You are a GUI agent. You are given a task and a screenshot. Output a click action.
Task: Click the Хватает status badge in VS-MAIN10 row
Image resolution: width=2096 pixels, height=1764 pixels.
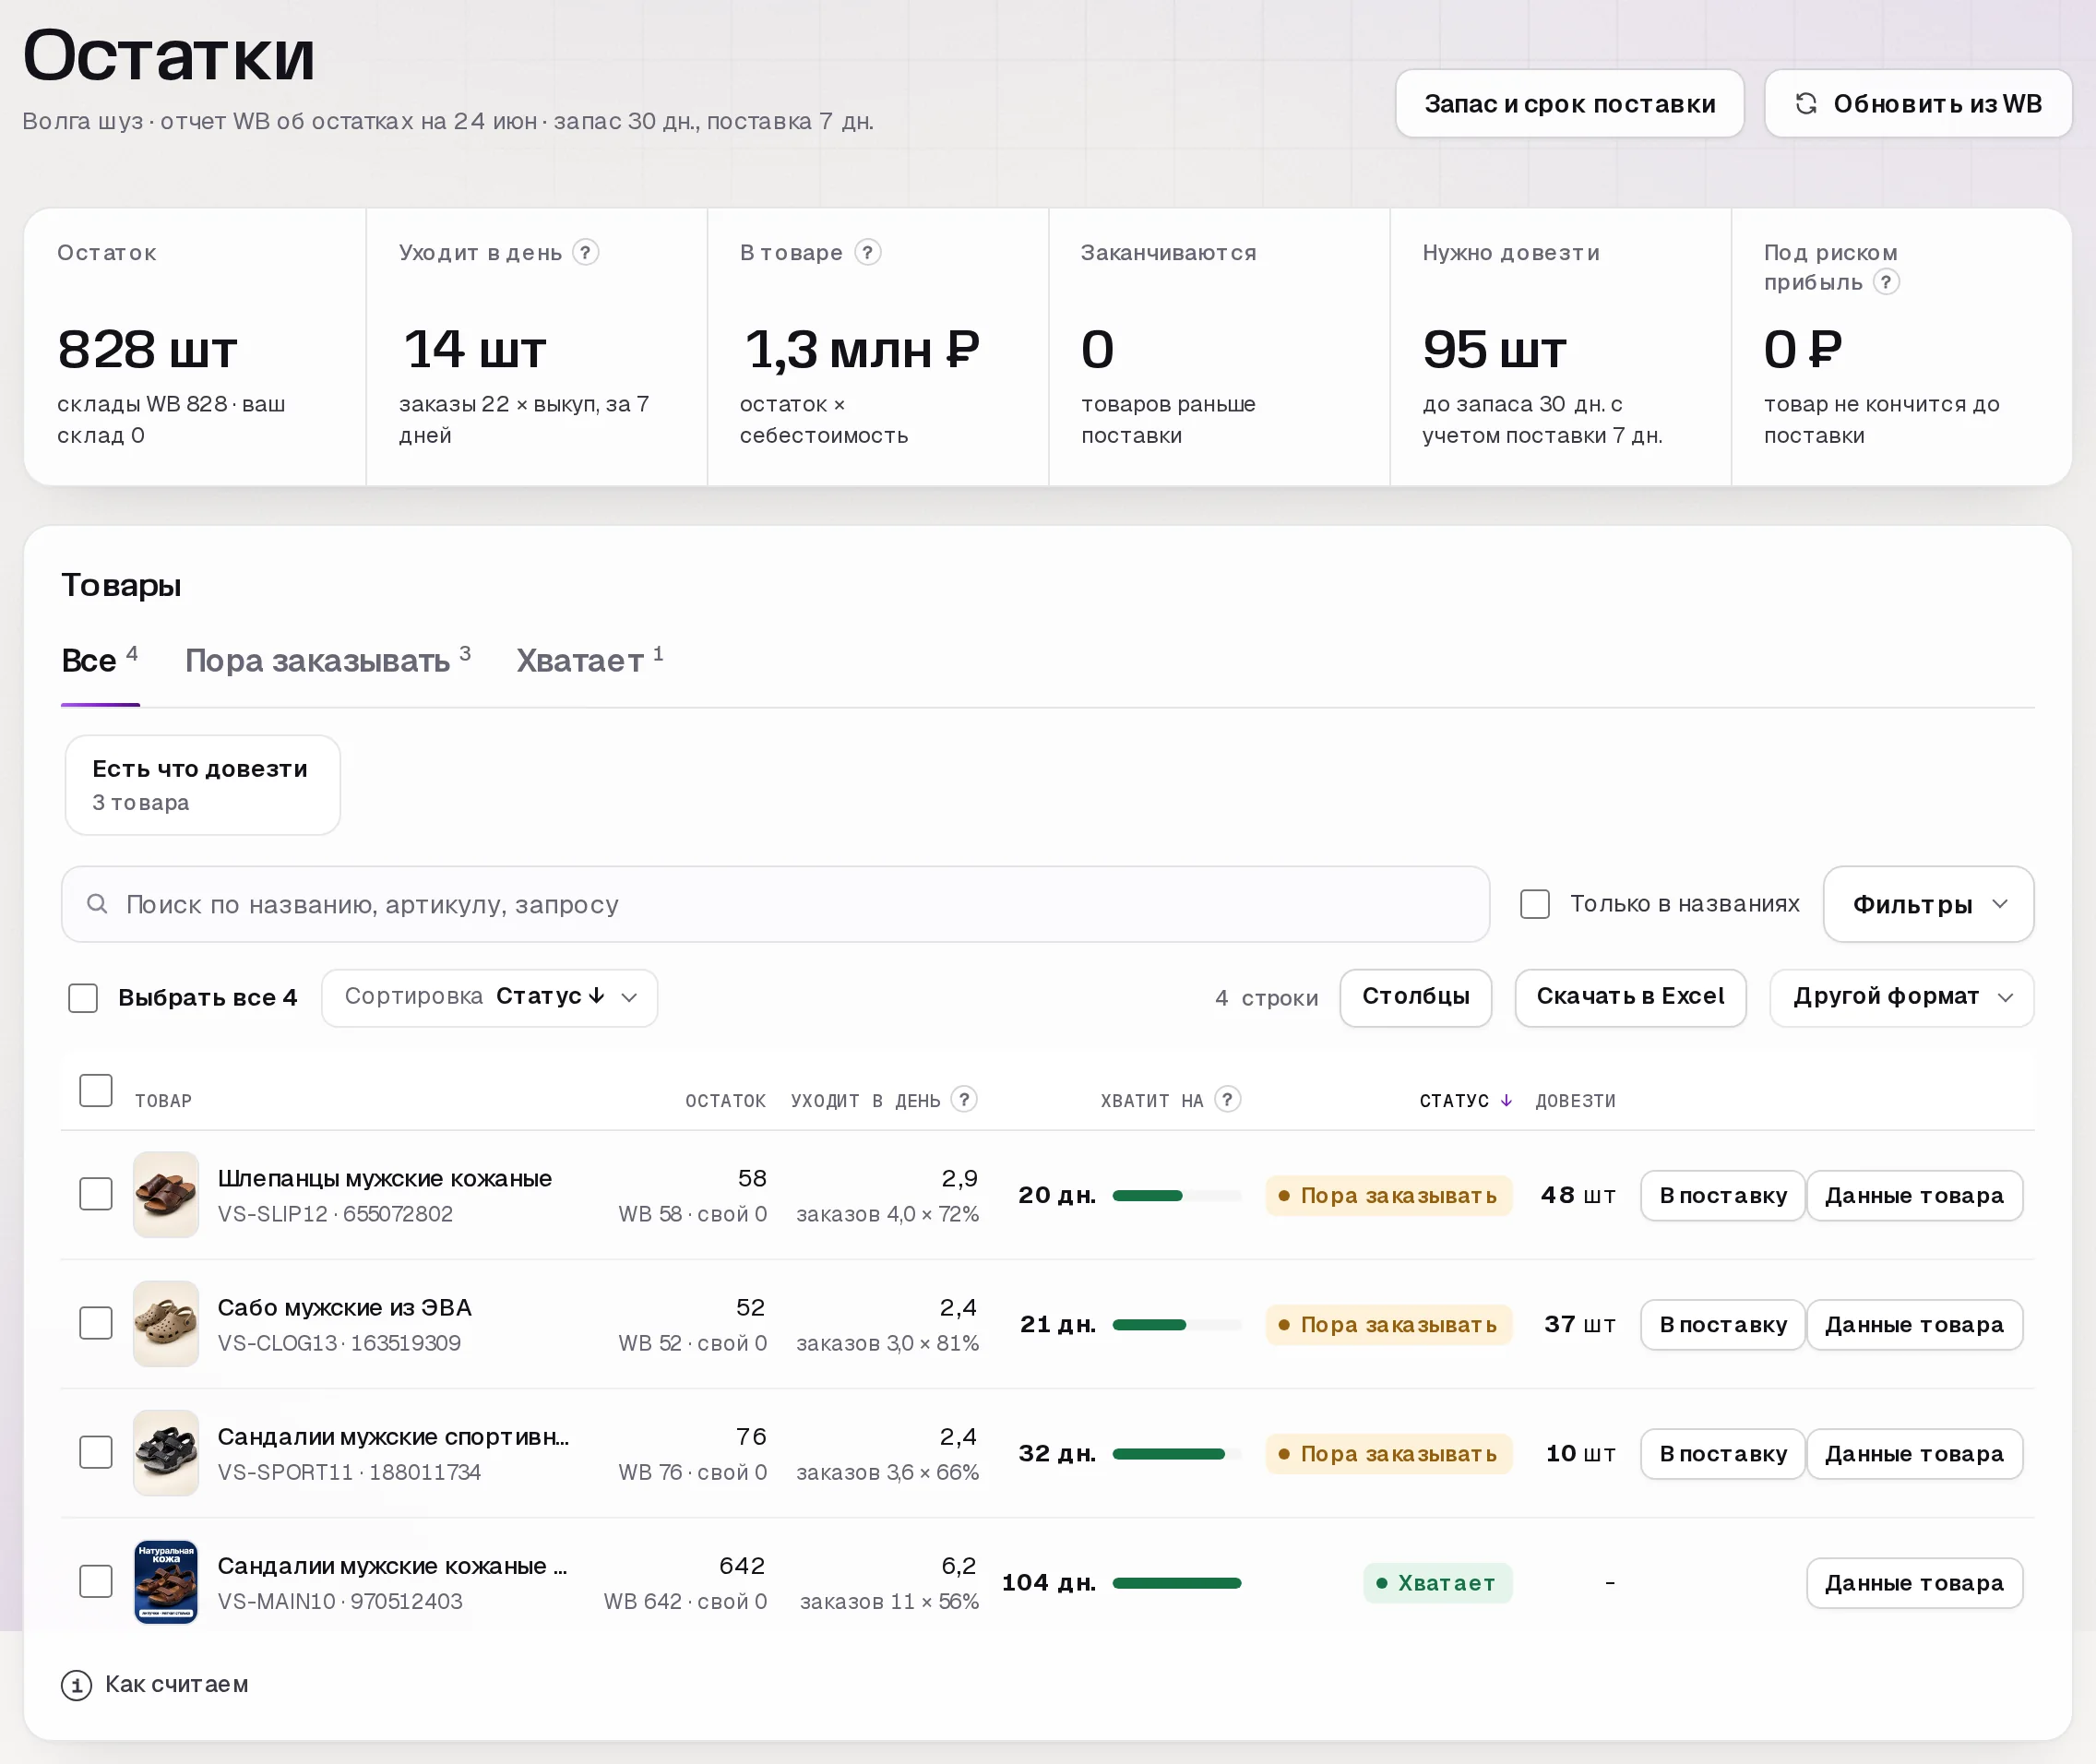1437,1582
